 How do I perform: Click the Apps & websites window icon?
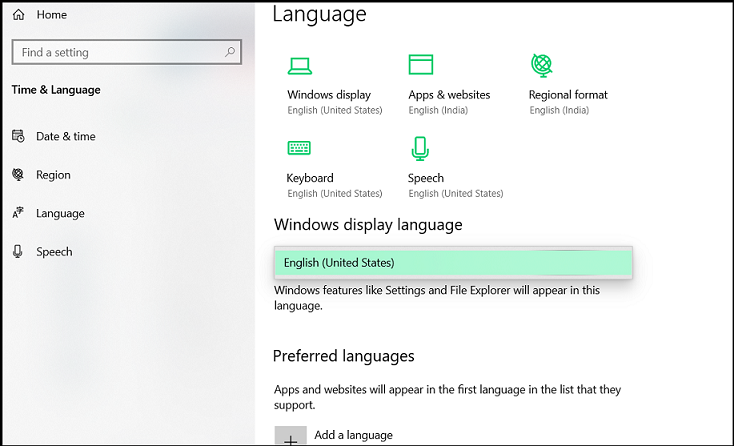pyautogui.click(x=421, y=65)
